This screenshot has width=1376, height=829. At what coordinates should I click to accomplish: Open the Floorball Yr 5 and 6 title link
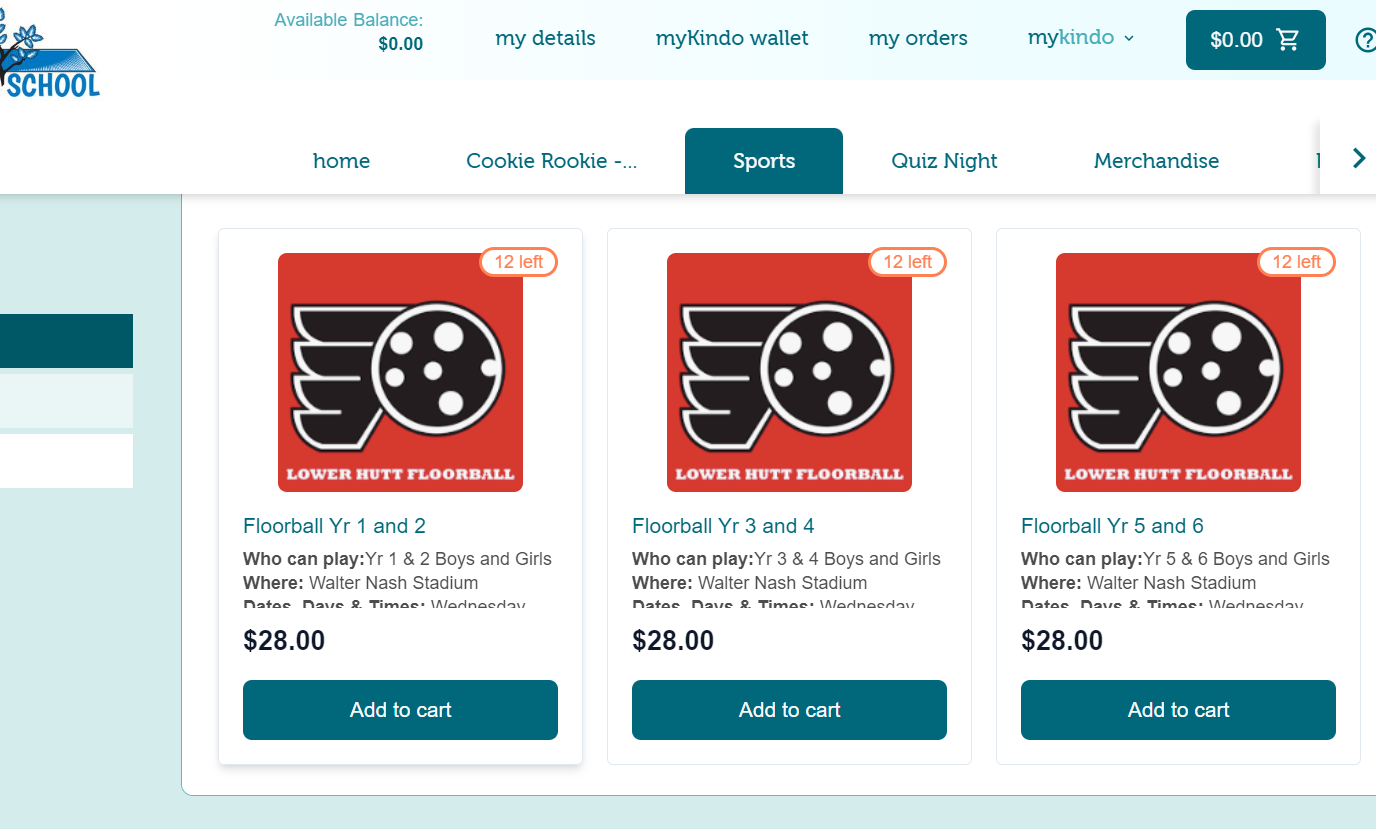[x=1112, y=526]
